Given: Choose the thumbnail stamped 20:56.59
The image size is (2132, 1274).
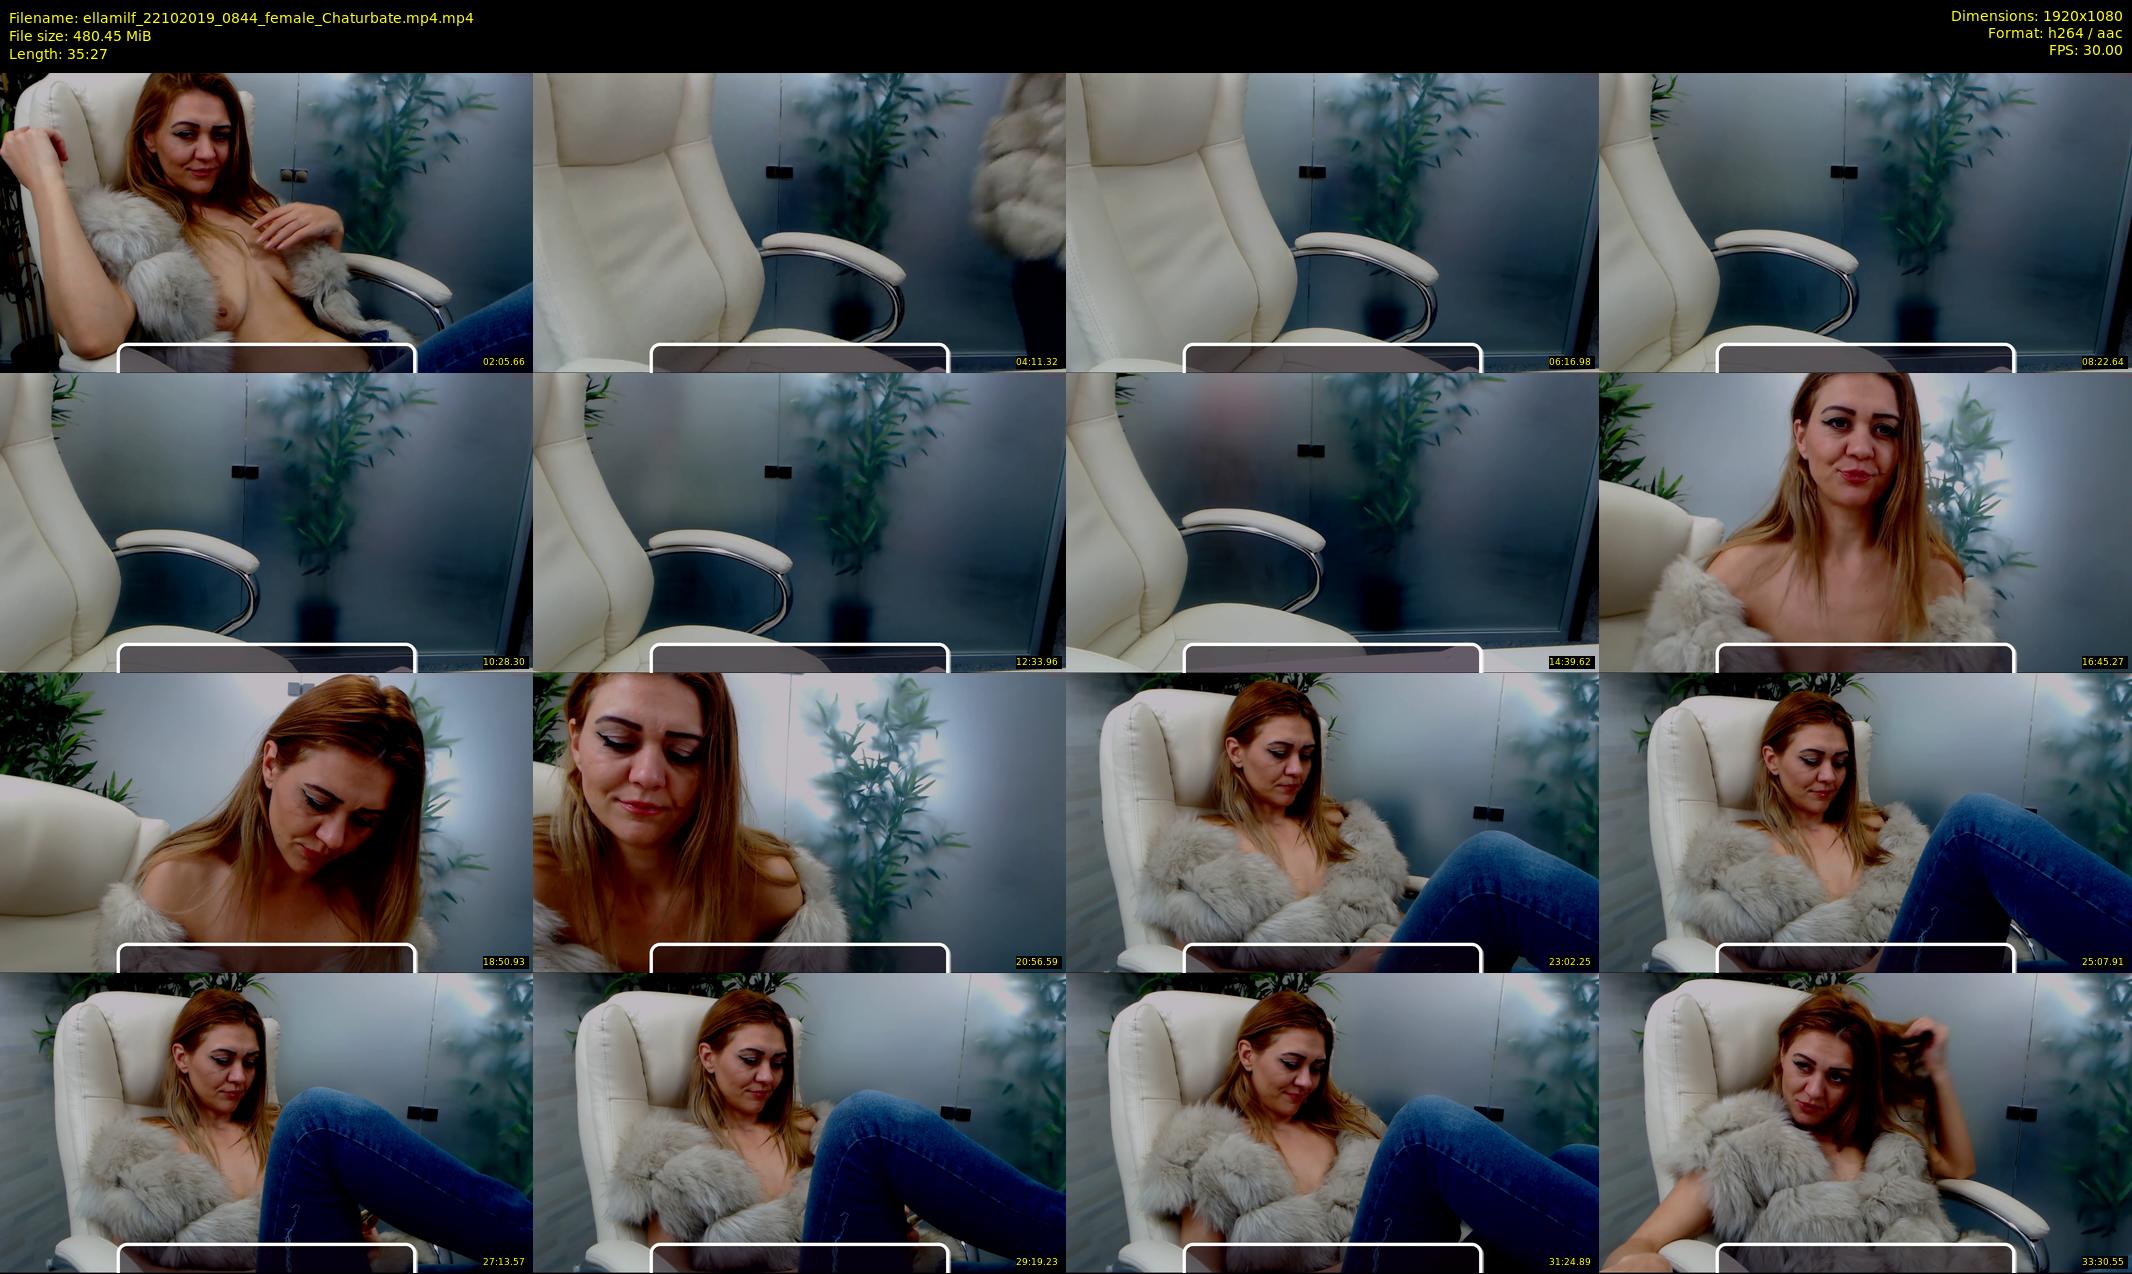Looking at the screenshot, I should pos(799,822).
